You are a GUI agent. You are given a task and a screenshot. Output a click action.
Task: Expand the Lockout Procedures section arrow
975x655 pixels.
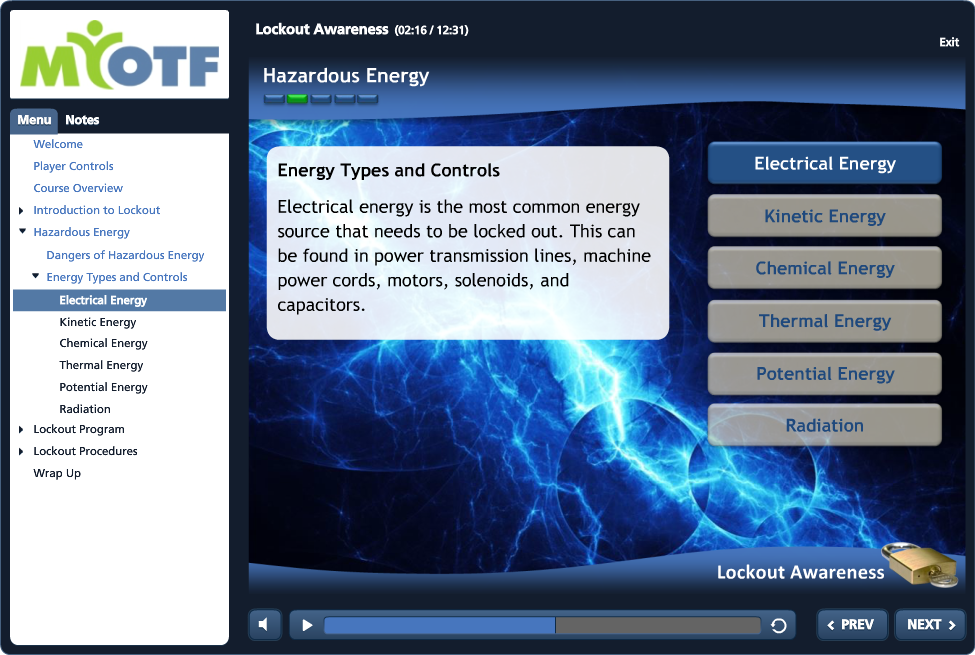[21, 451]
